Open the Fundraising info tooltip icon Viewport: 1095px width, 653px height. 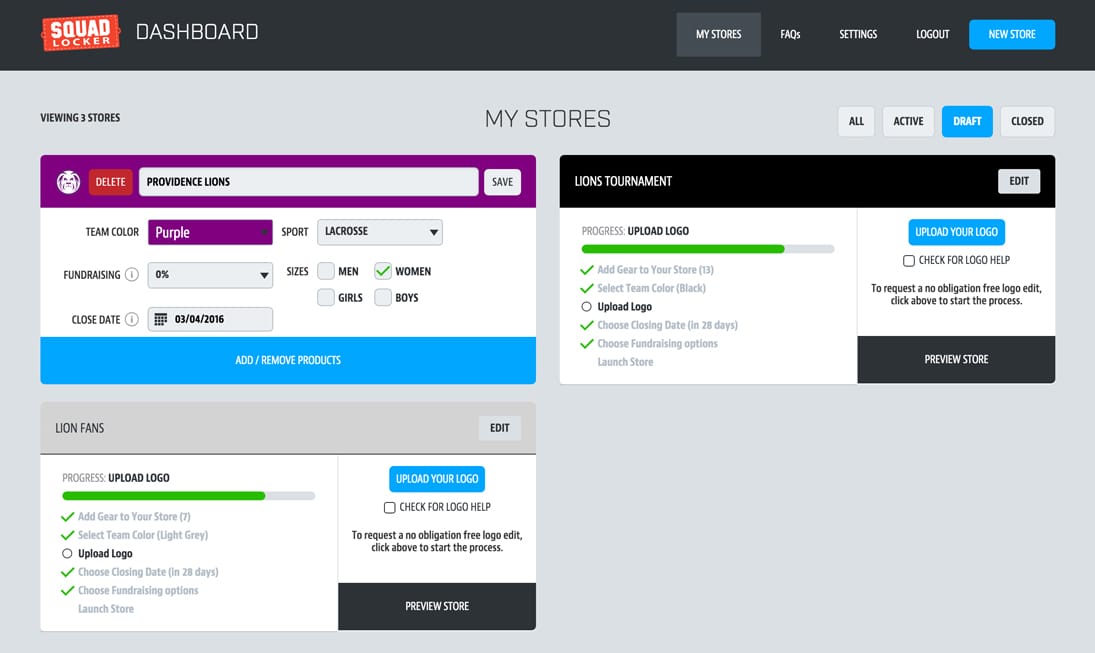131,274
